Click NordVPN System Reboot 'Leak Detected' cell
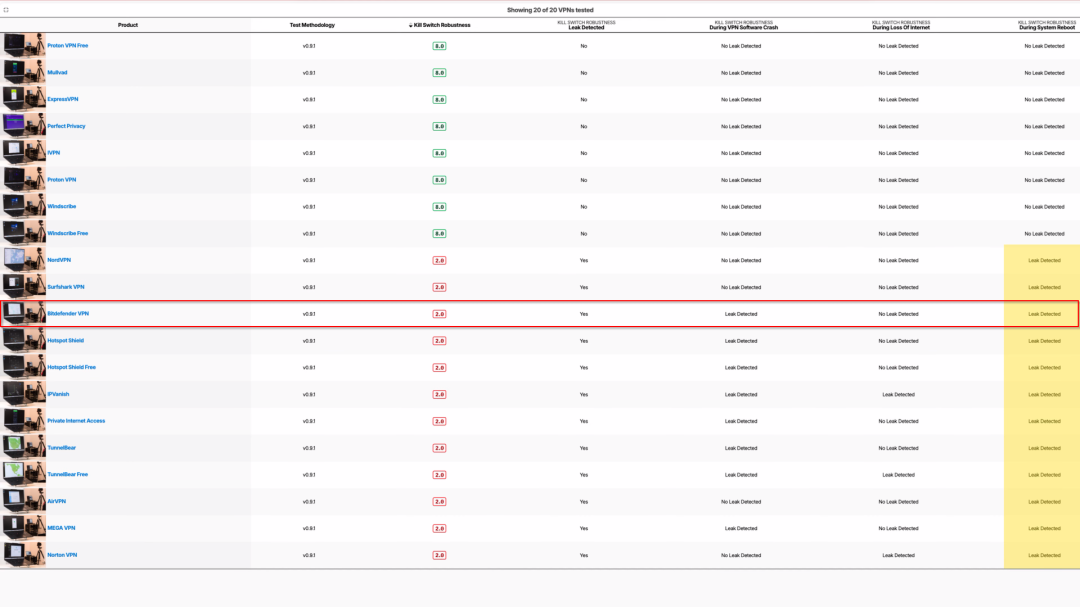The image size is (1080, 607). [x=1044, y=260]
